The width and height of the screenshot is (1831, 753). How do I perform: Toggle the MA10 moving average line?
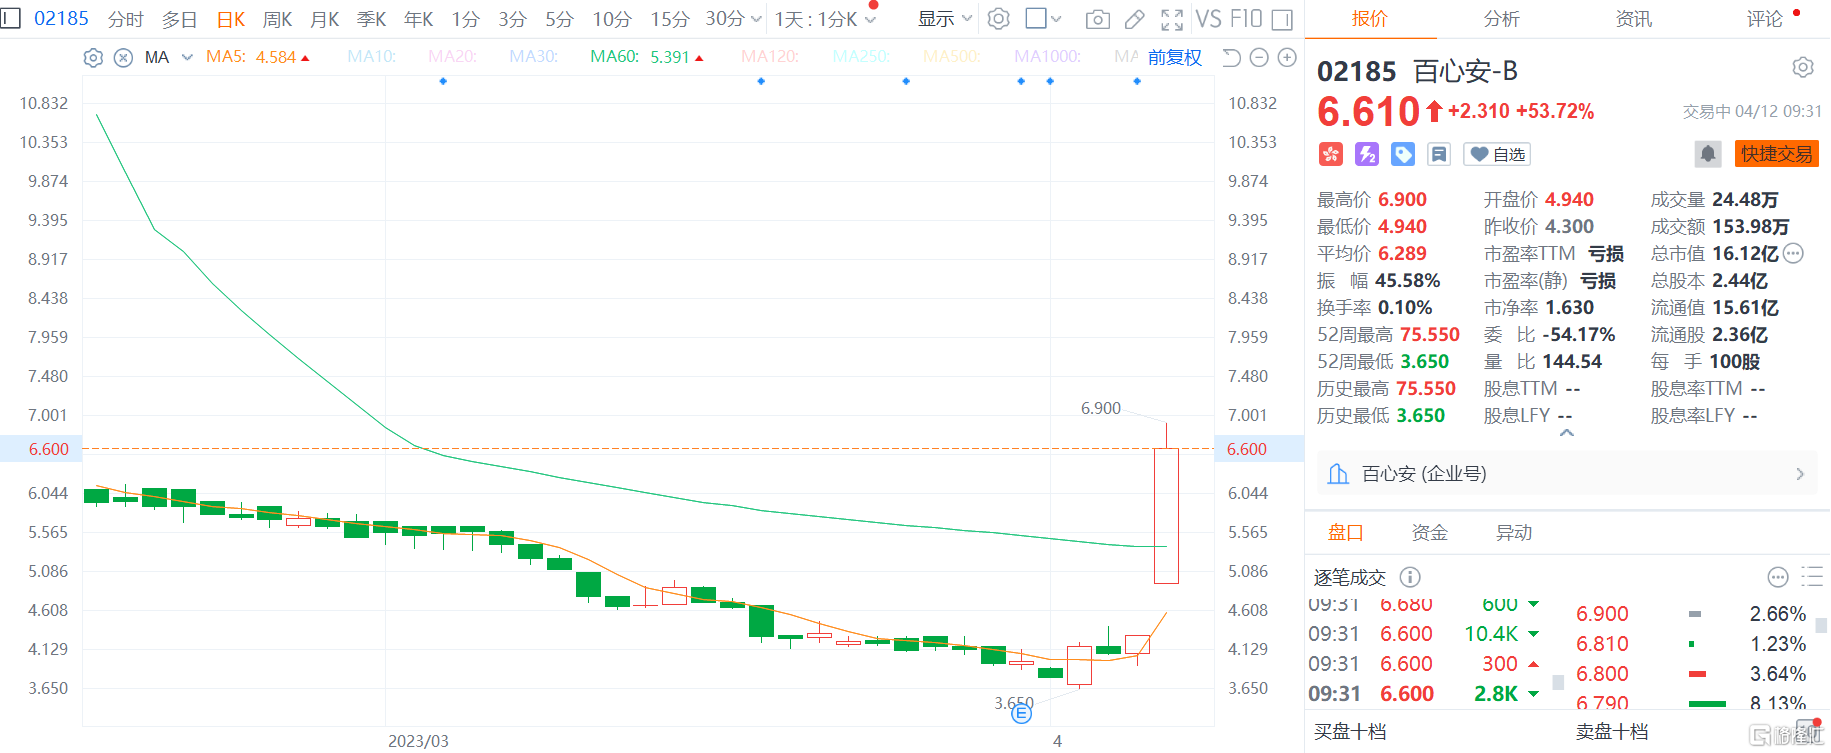[371, 57]
